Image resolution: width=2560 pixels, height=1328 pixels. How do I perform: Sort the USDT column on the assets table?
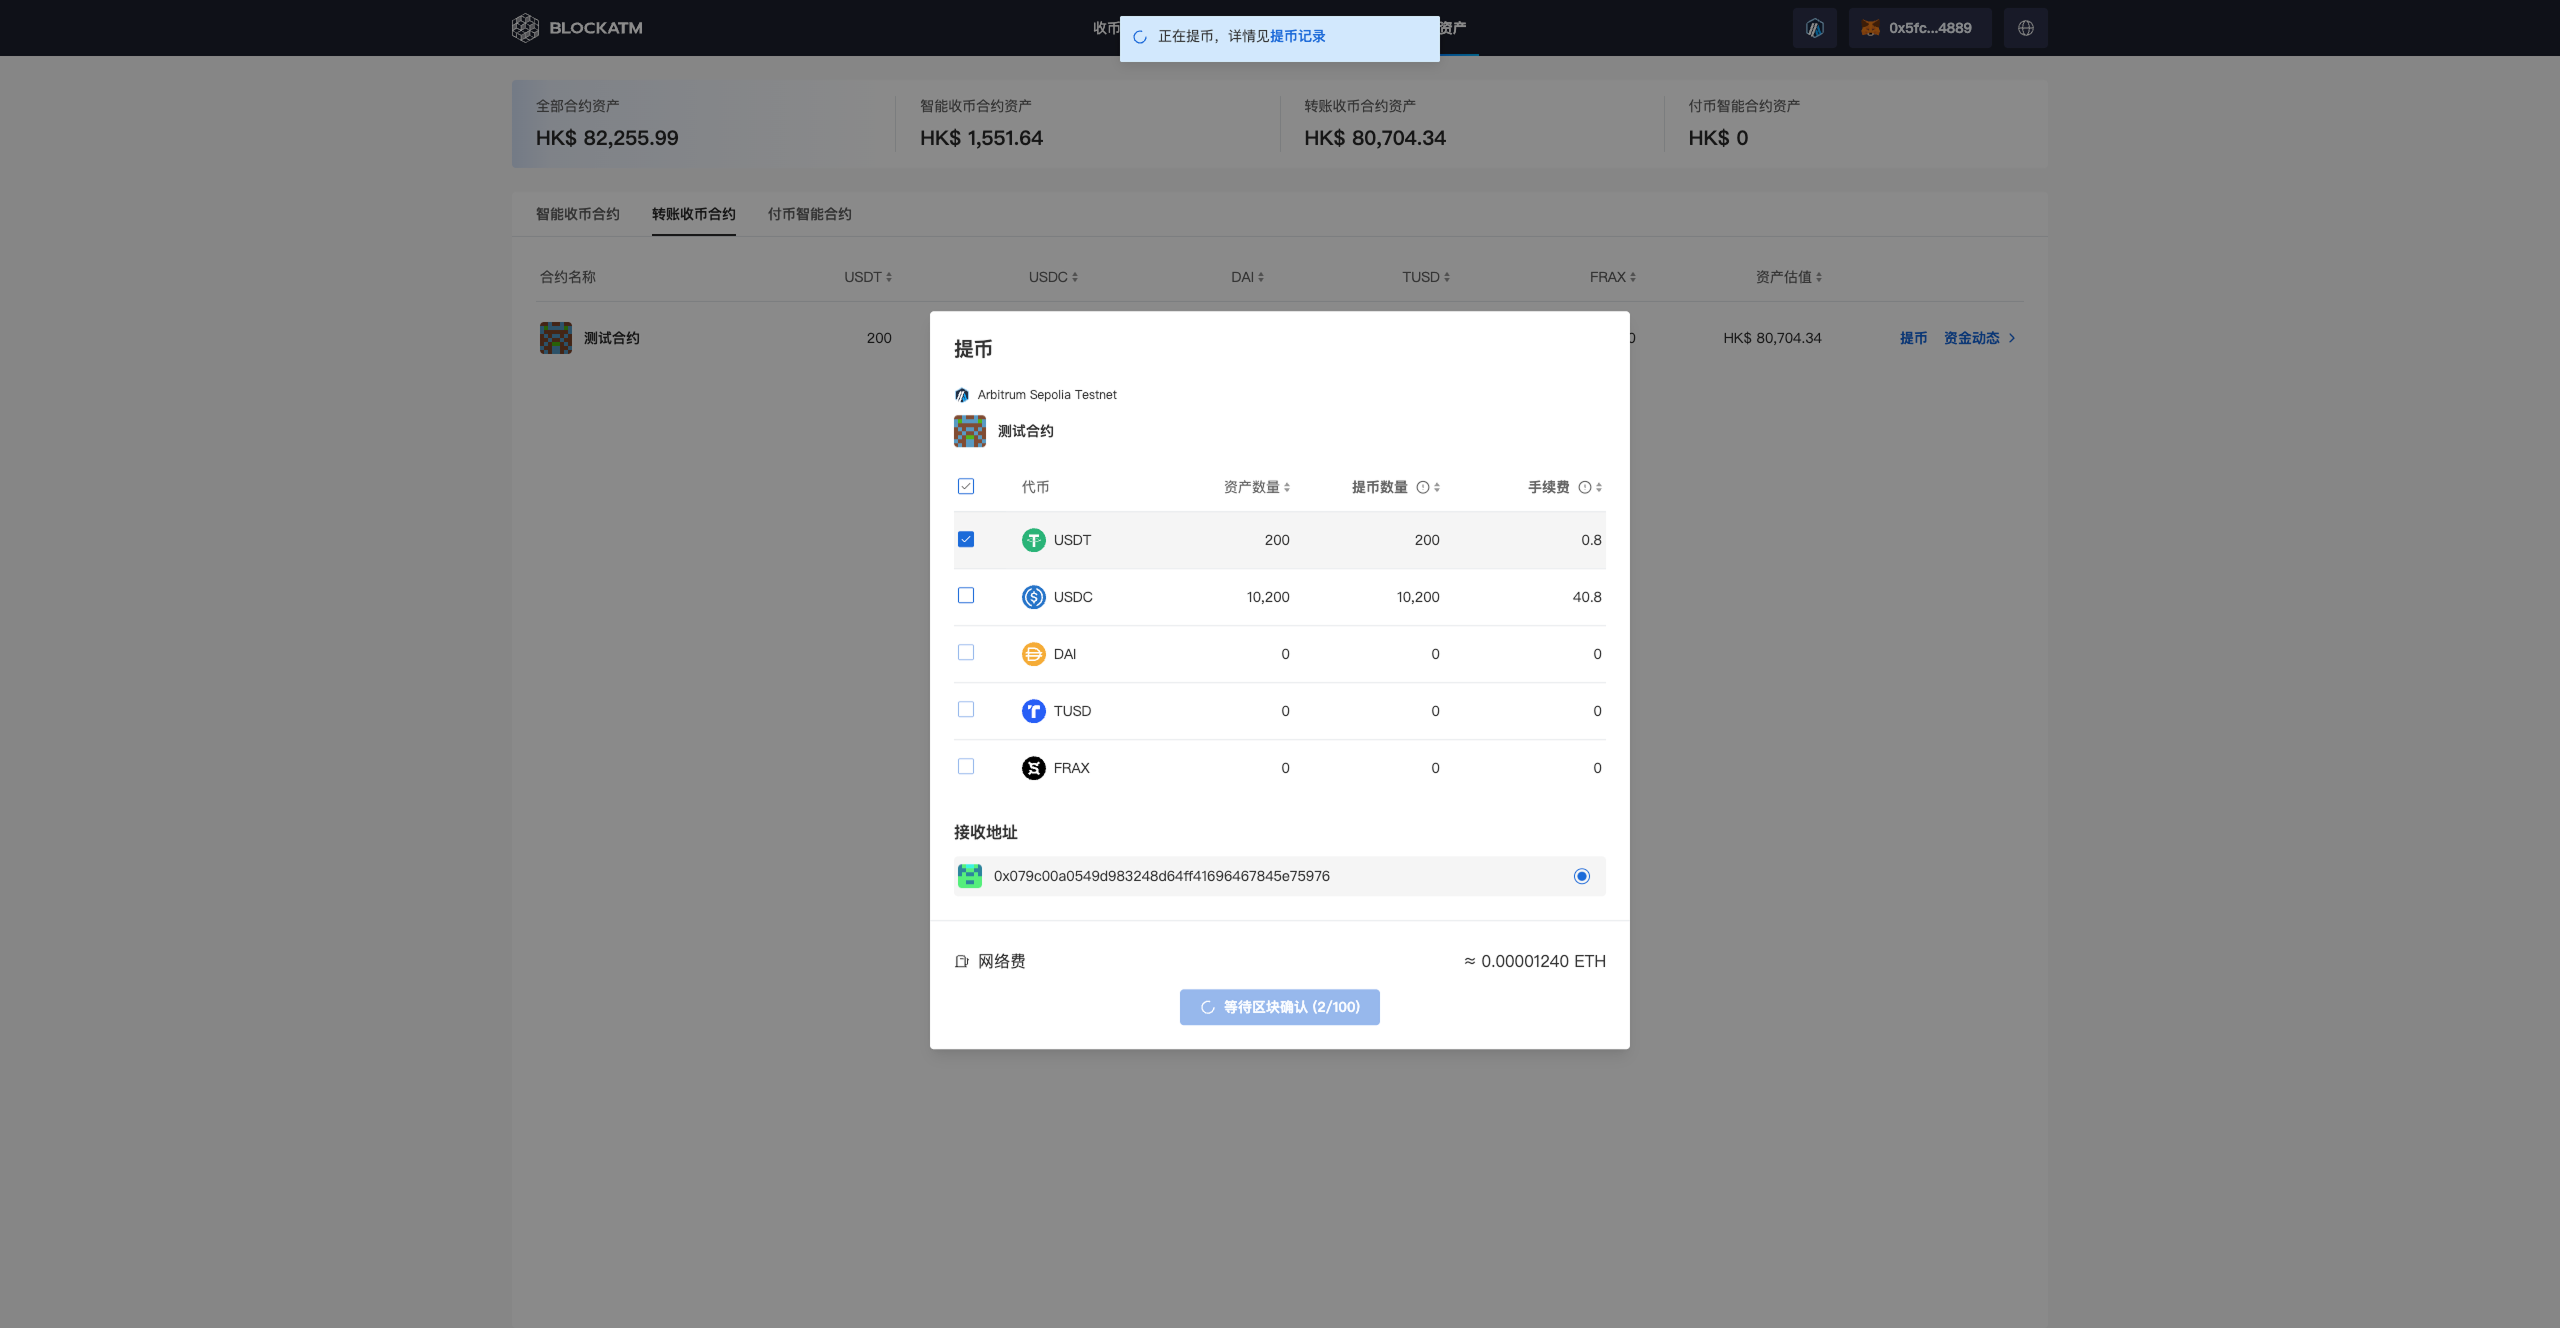[889, 277]
